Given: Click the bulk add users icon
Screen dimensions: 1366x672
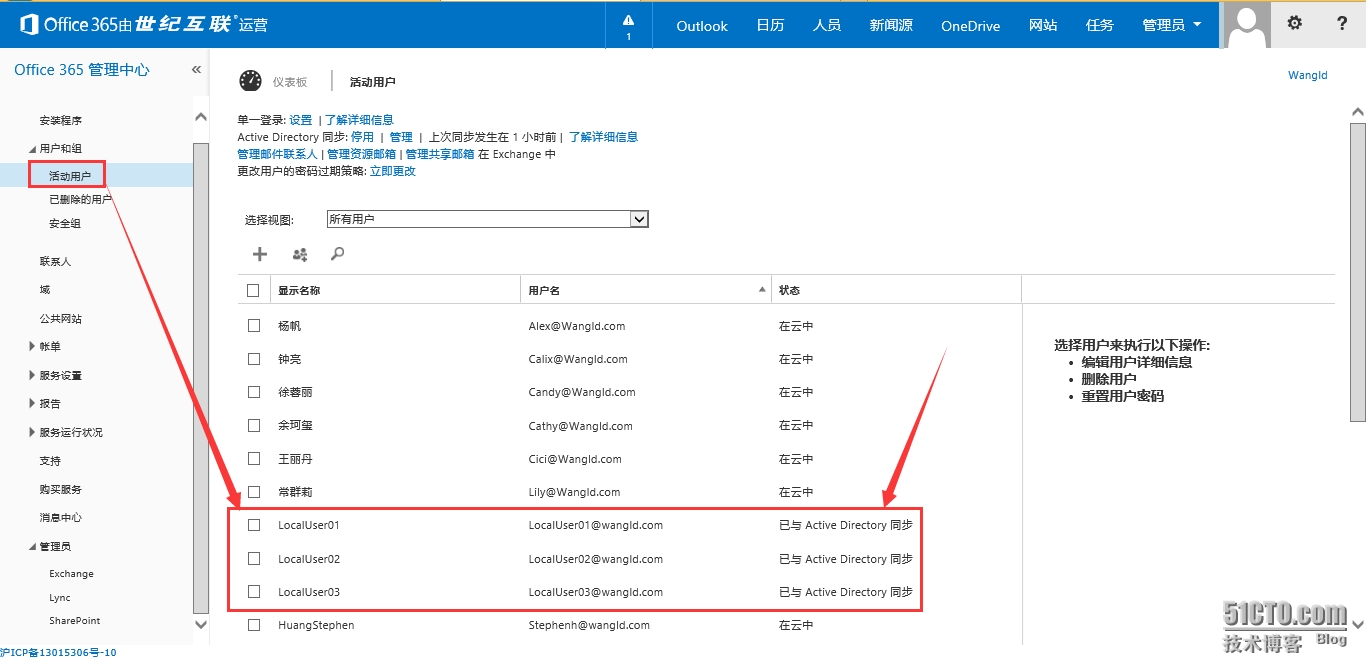Looking at the screenshot, I should [x=299, y=254].
